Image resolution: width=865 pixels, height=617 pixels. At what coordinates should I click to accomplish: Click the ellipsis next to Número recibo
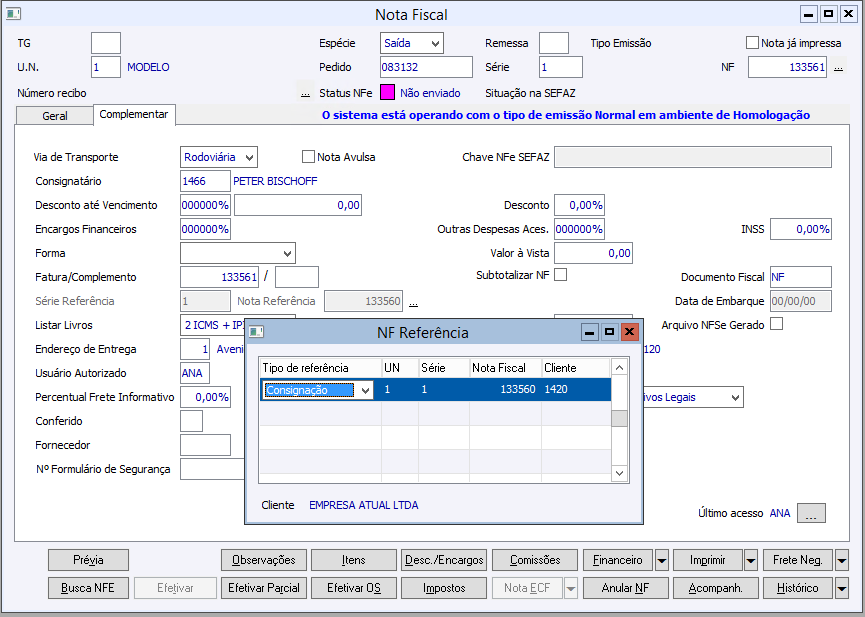pos(305,93)
